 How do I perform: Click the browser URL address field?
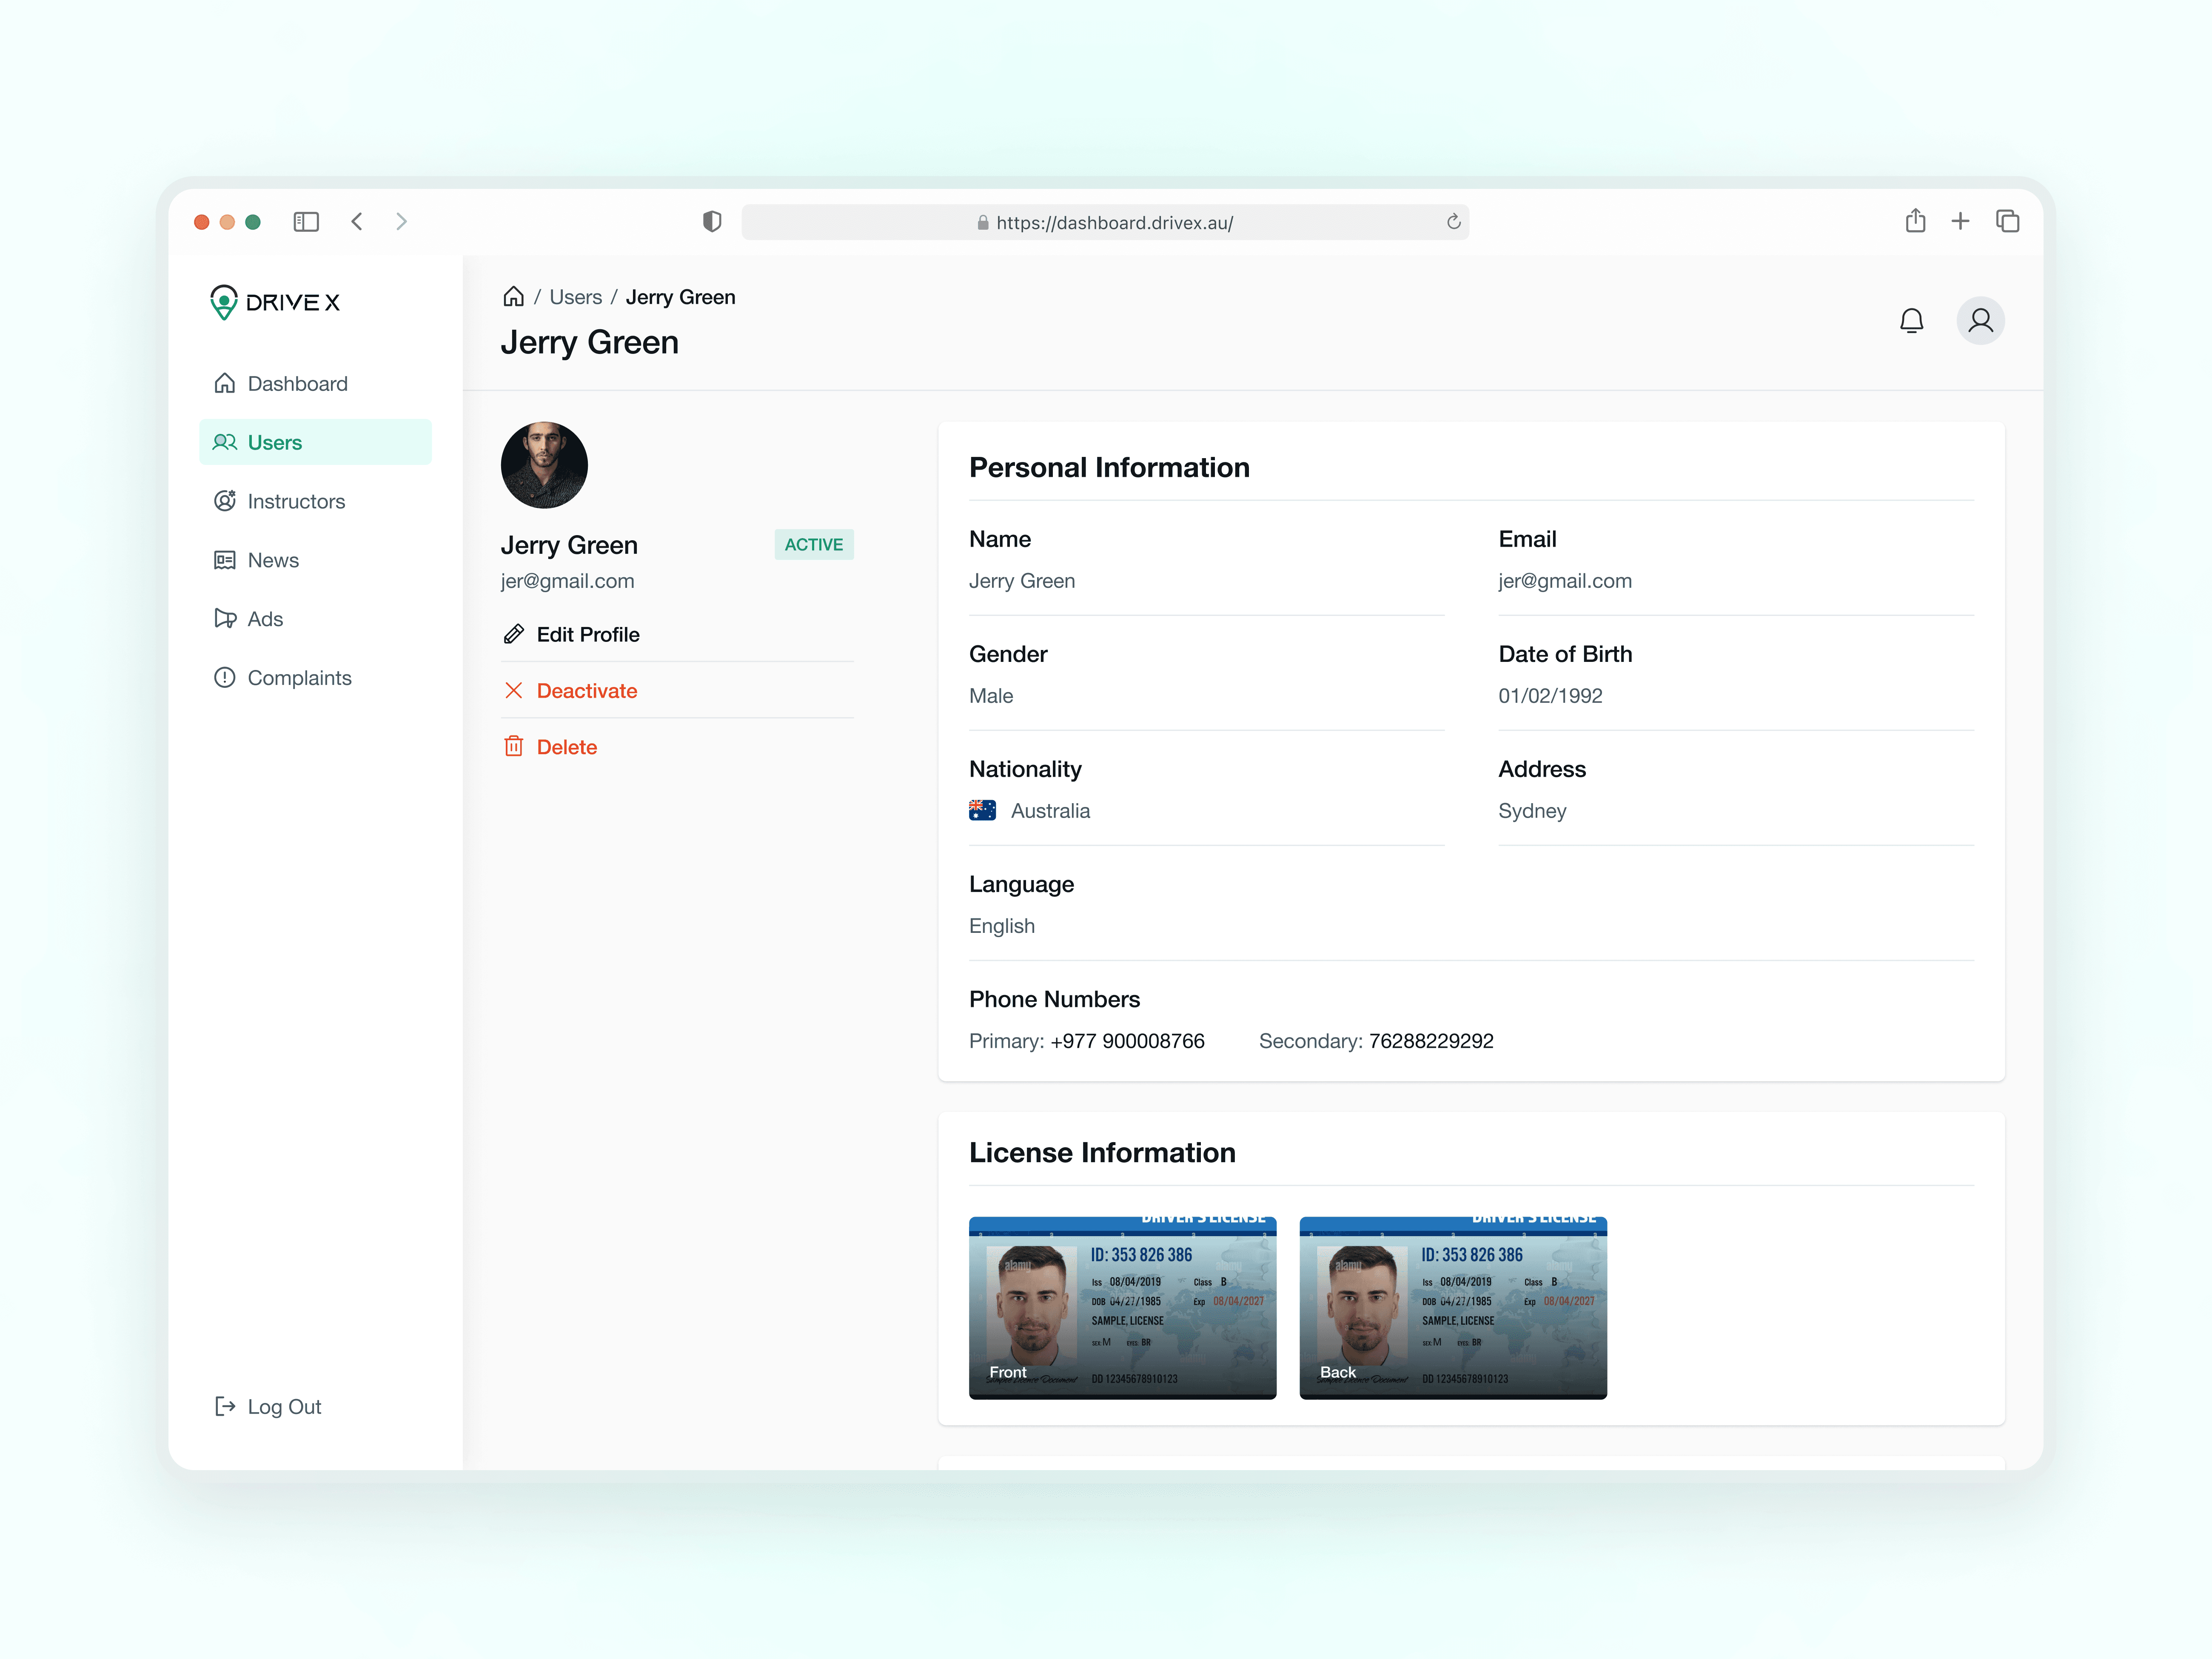coord(1114,222)
